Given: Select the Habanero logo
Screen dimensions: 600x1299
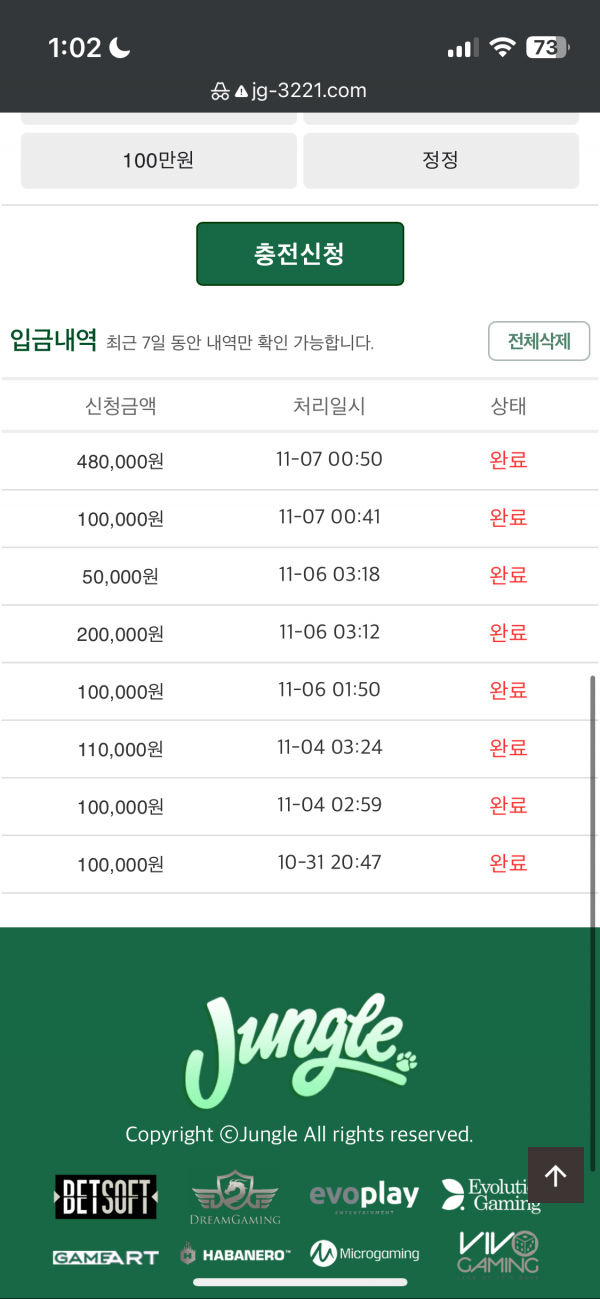Looking at the screenshot, I should pyautogui.click(x=235, y=1254).
